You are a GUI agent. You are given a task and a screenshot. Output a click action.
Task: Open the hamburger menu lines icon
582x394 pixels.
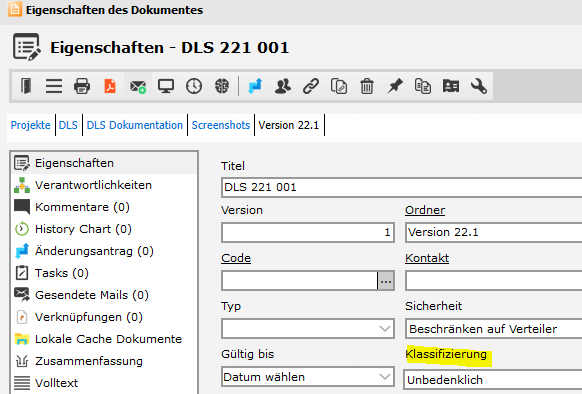pos(54,86)
